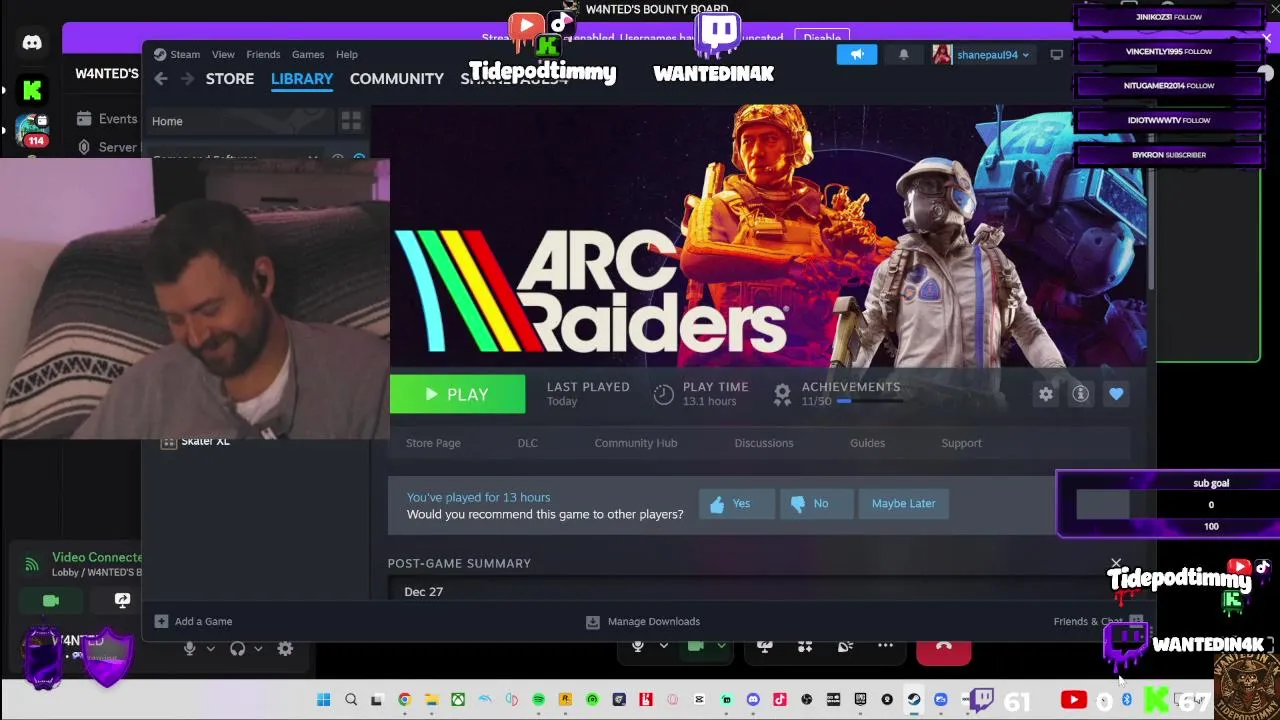This screenshot has width=1280, height=720.
Task: Open Steam notifications bell
Action: tap(904, 55)
